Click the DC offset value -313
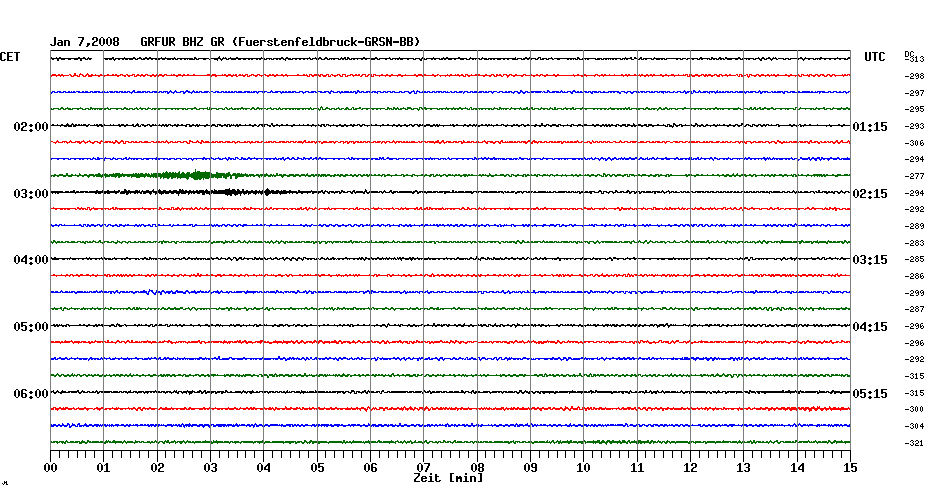The width and height of the screenshot is (930, 494). coord(915,59)
